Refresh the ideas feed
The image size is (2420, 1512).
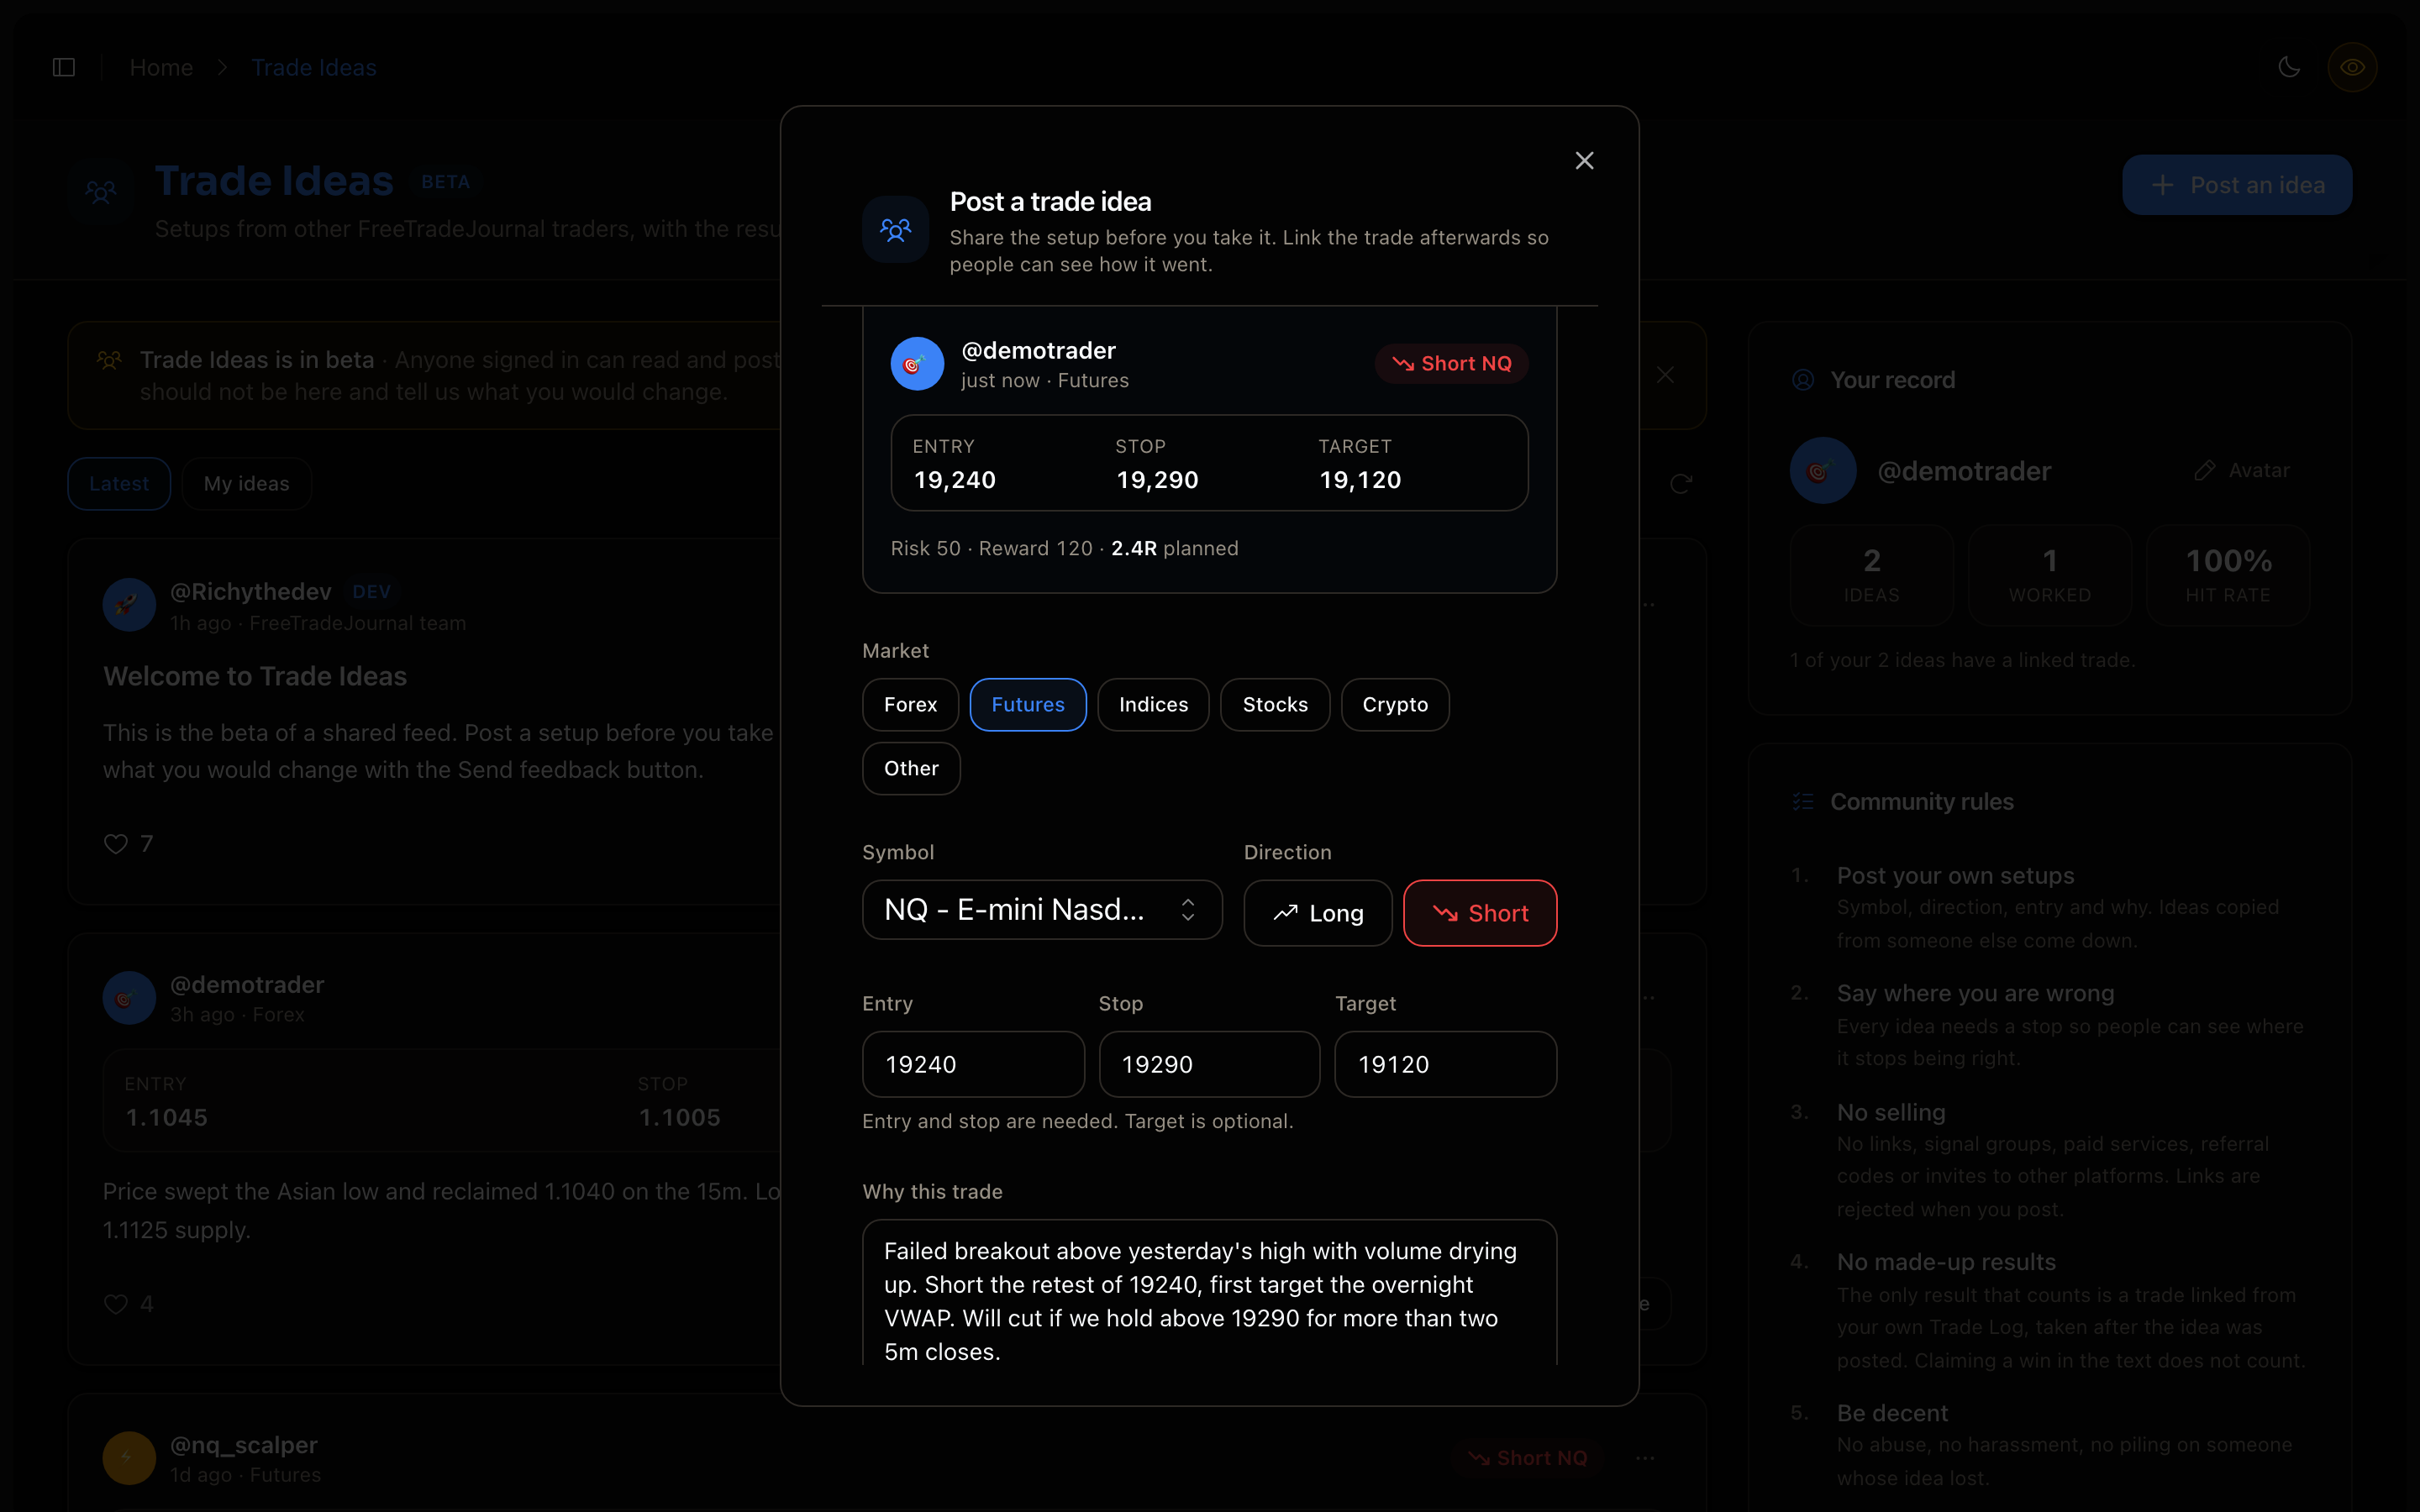[1681, 484]
